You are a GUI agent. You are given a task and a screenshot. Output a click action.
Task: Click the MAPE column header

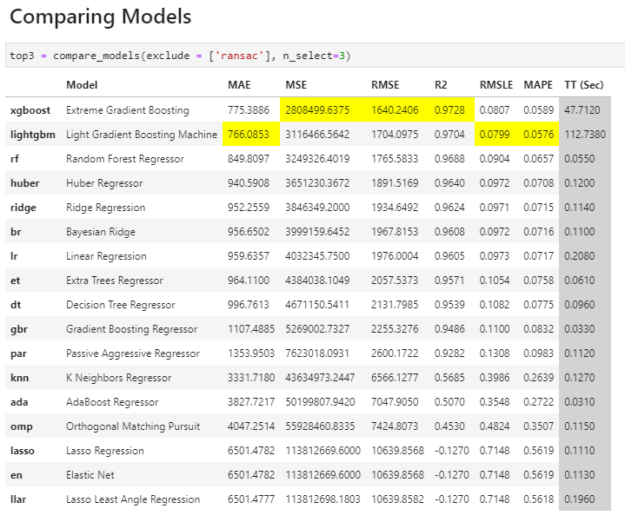pos(538,85)
